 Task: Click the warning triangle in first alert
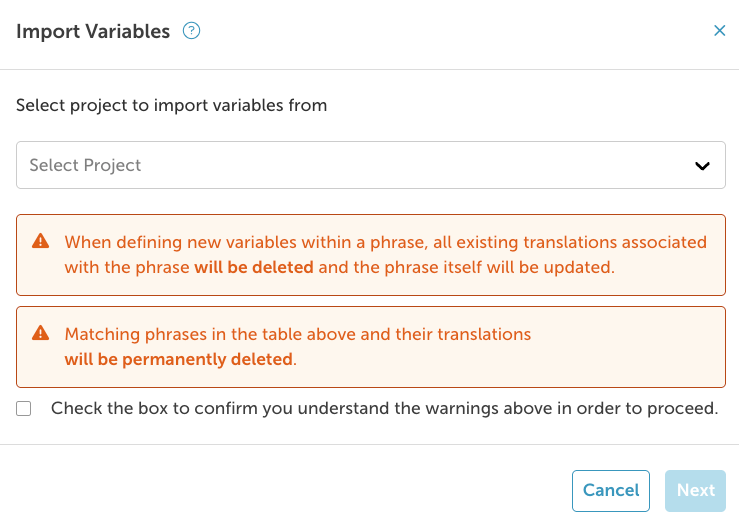(x=41, y=242)
